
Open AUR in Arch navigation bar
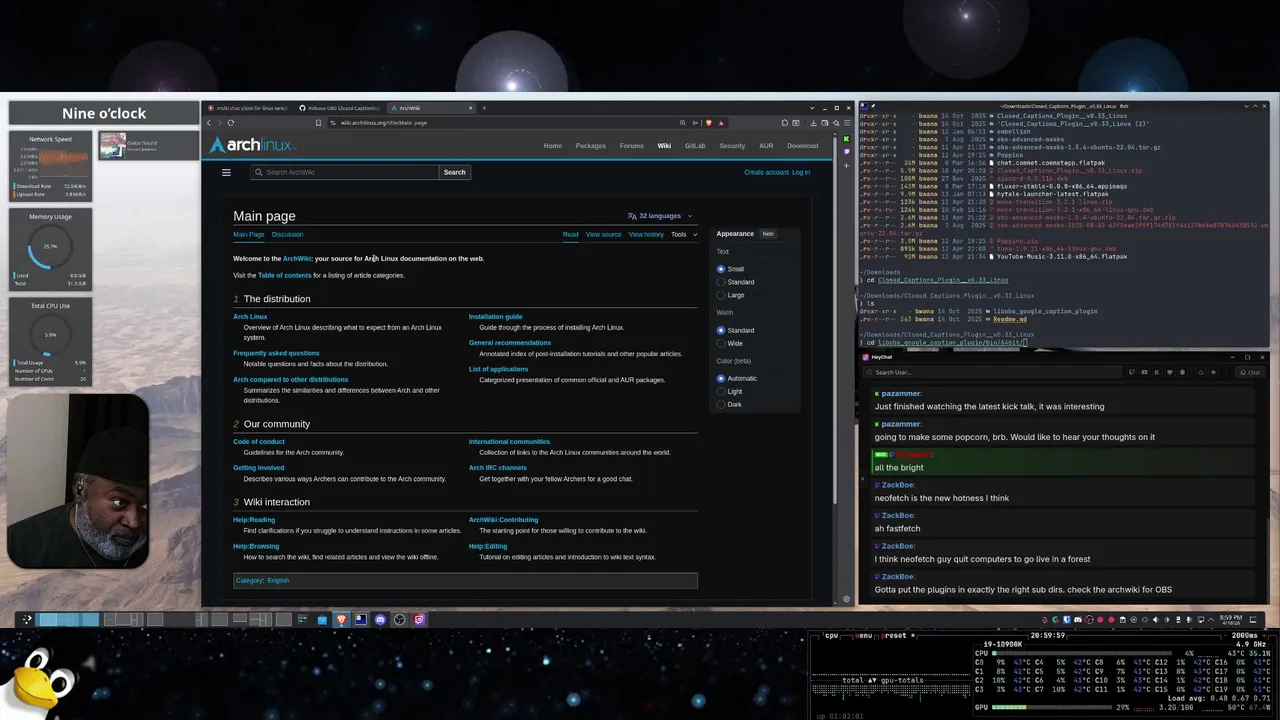[766, 146]
